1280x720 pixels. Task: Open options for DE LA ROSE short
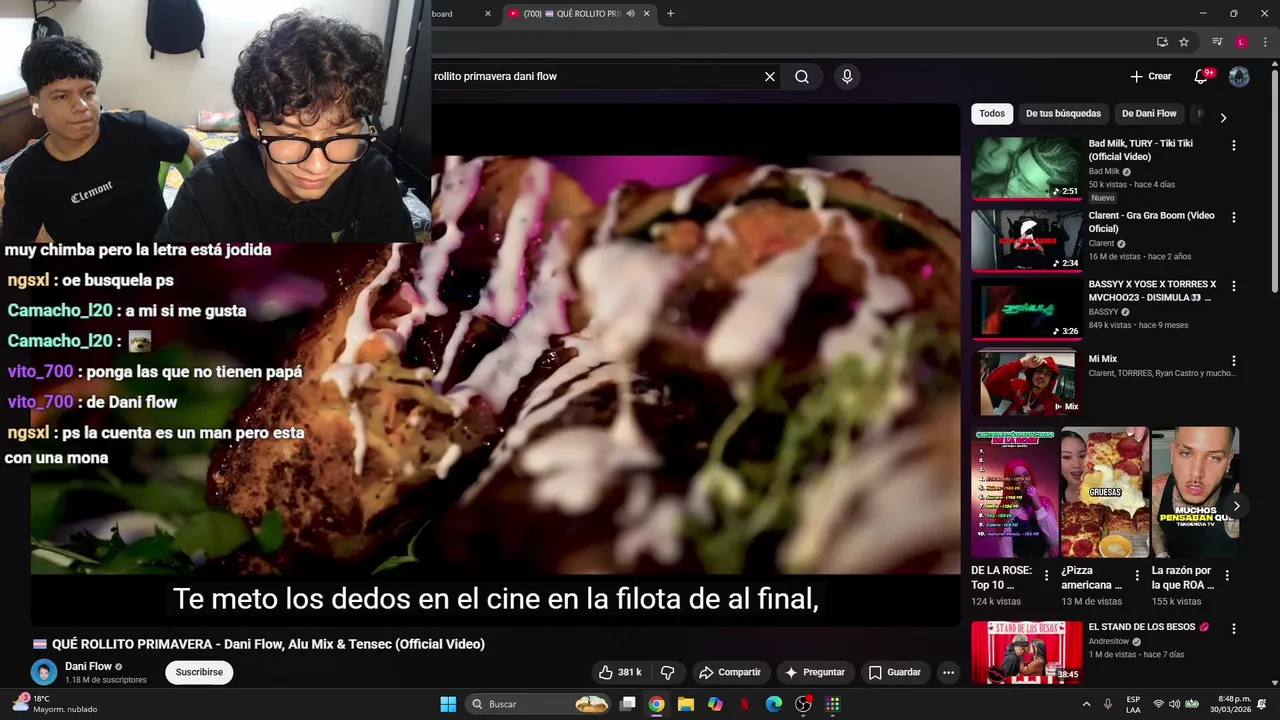coord(1046,576)
